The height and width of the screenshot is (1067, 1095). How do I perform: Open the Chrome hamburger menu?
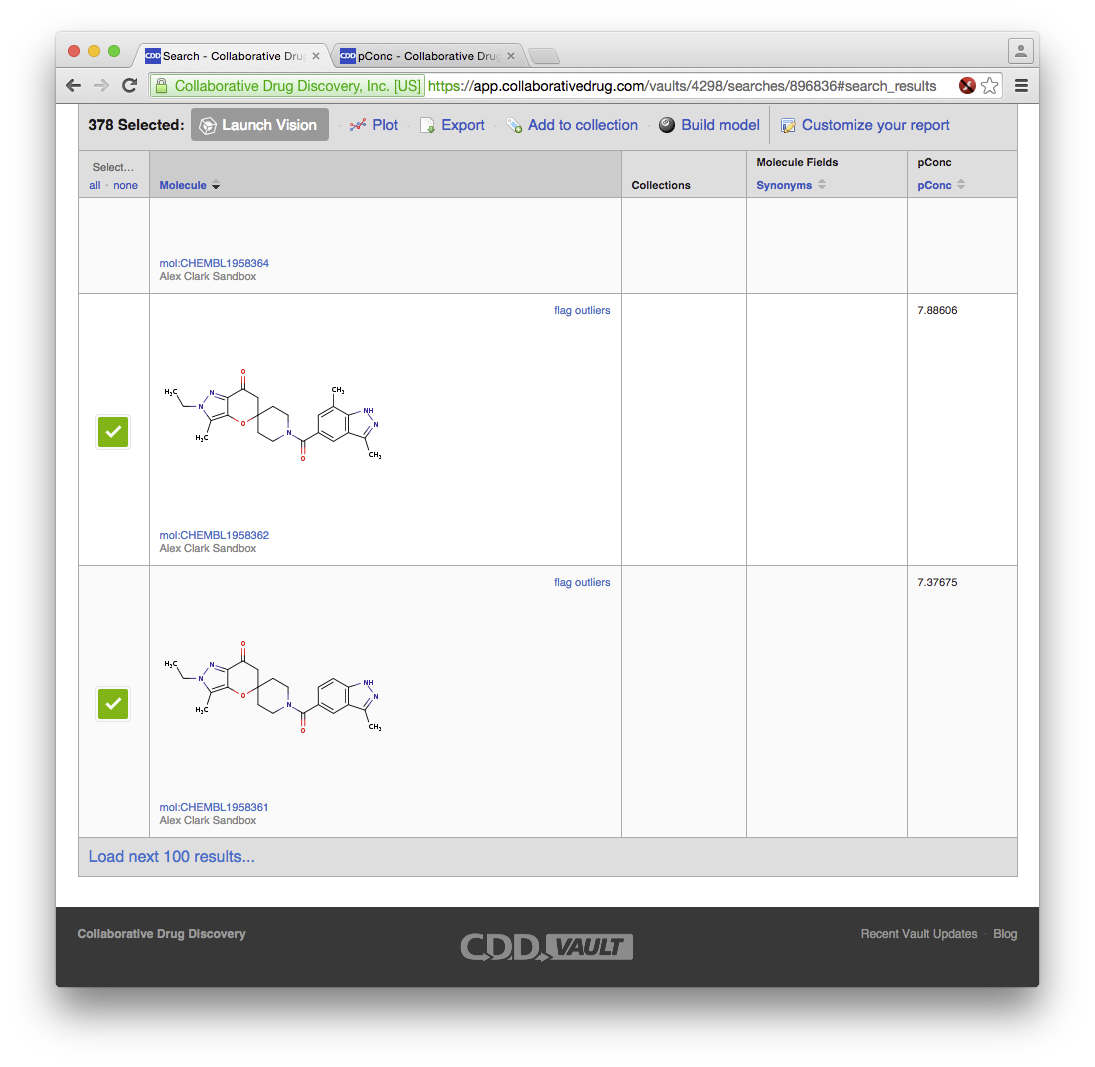click(1021, 86)
